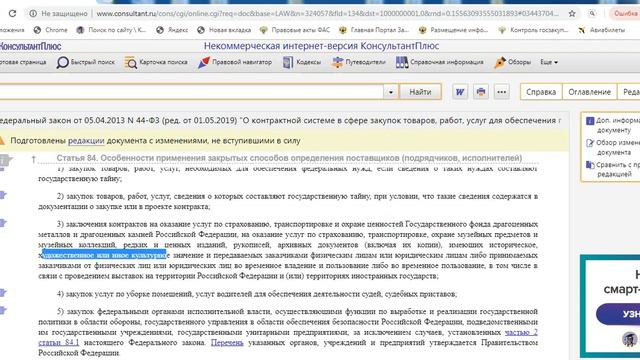
Task: Switch to the Справка tab
Action: (x=541, y=92)
